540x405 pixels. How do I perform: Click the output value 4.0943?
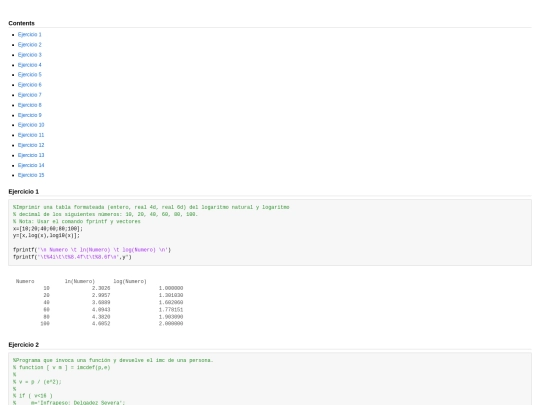(x=101, y=310)
